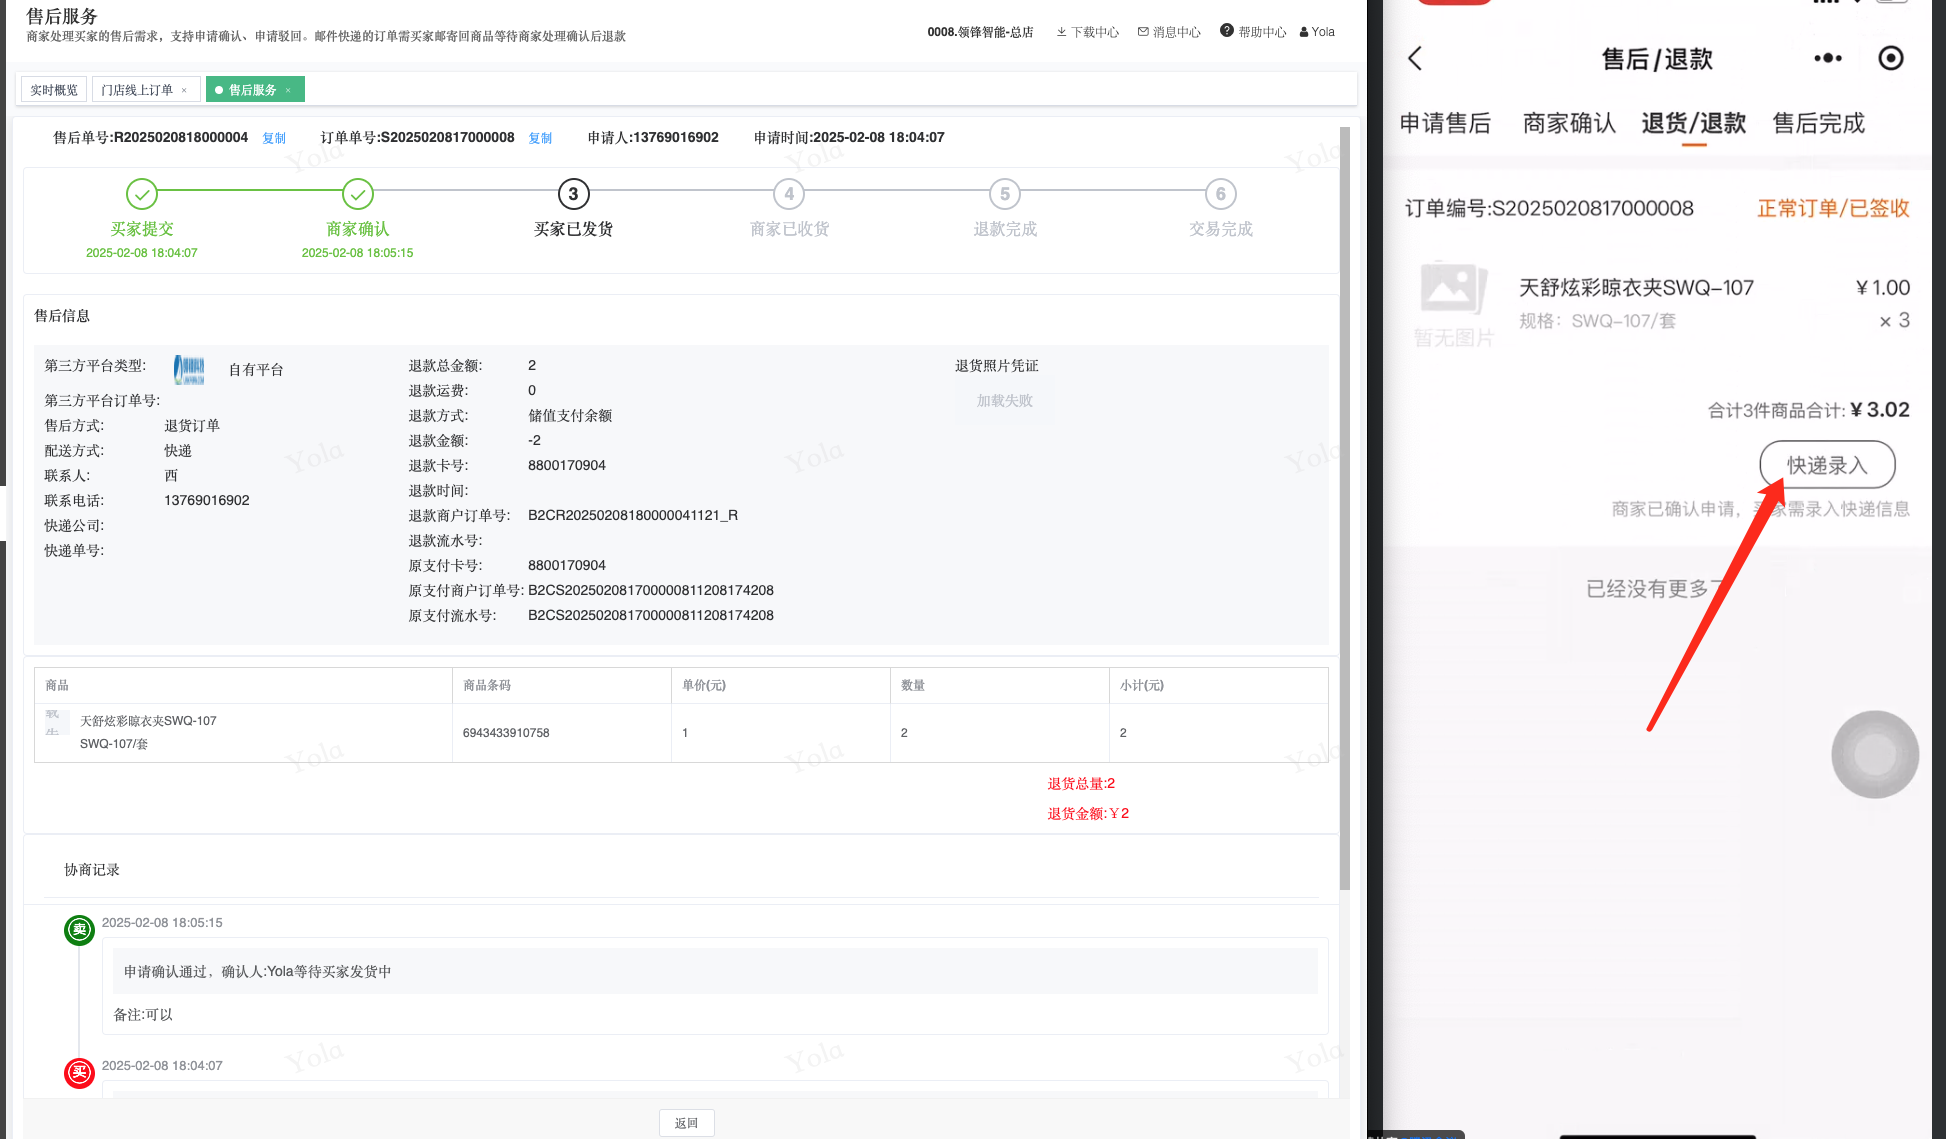This screenshot has width=1946, height=1139.
Task: Open the 下载中心 download icon
Action: 1061,32
